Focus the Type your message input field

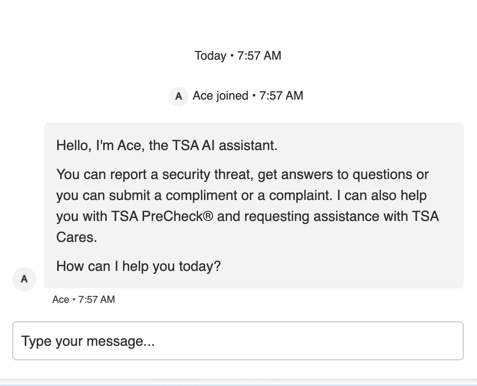click(x=238, y=341)
